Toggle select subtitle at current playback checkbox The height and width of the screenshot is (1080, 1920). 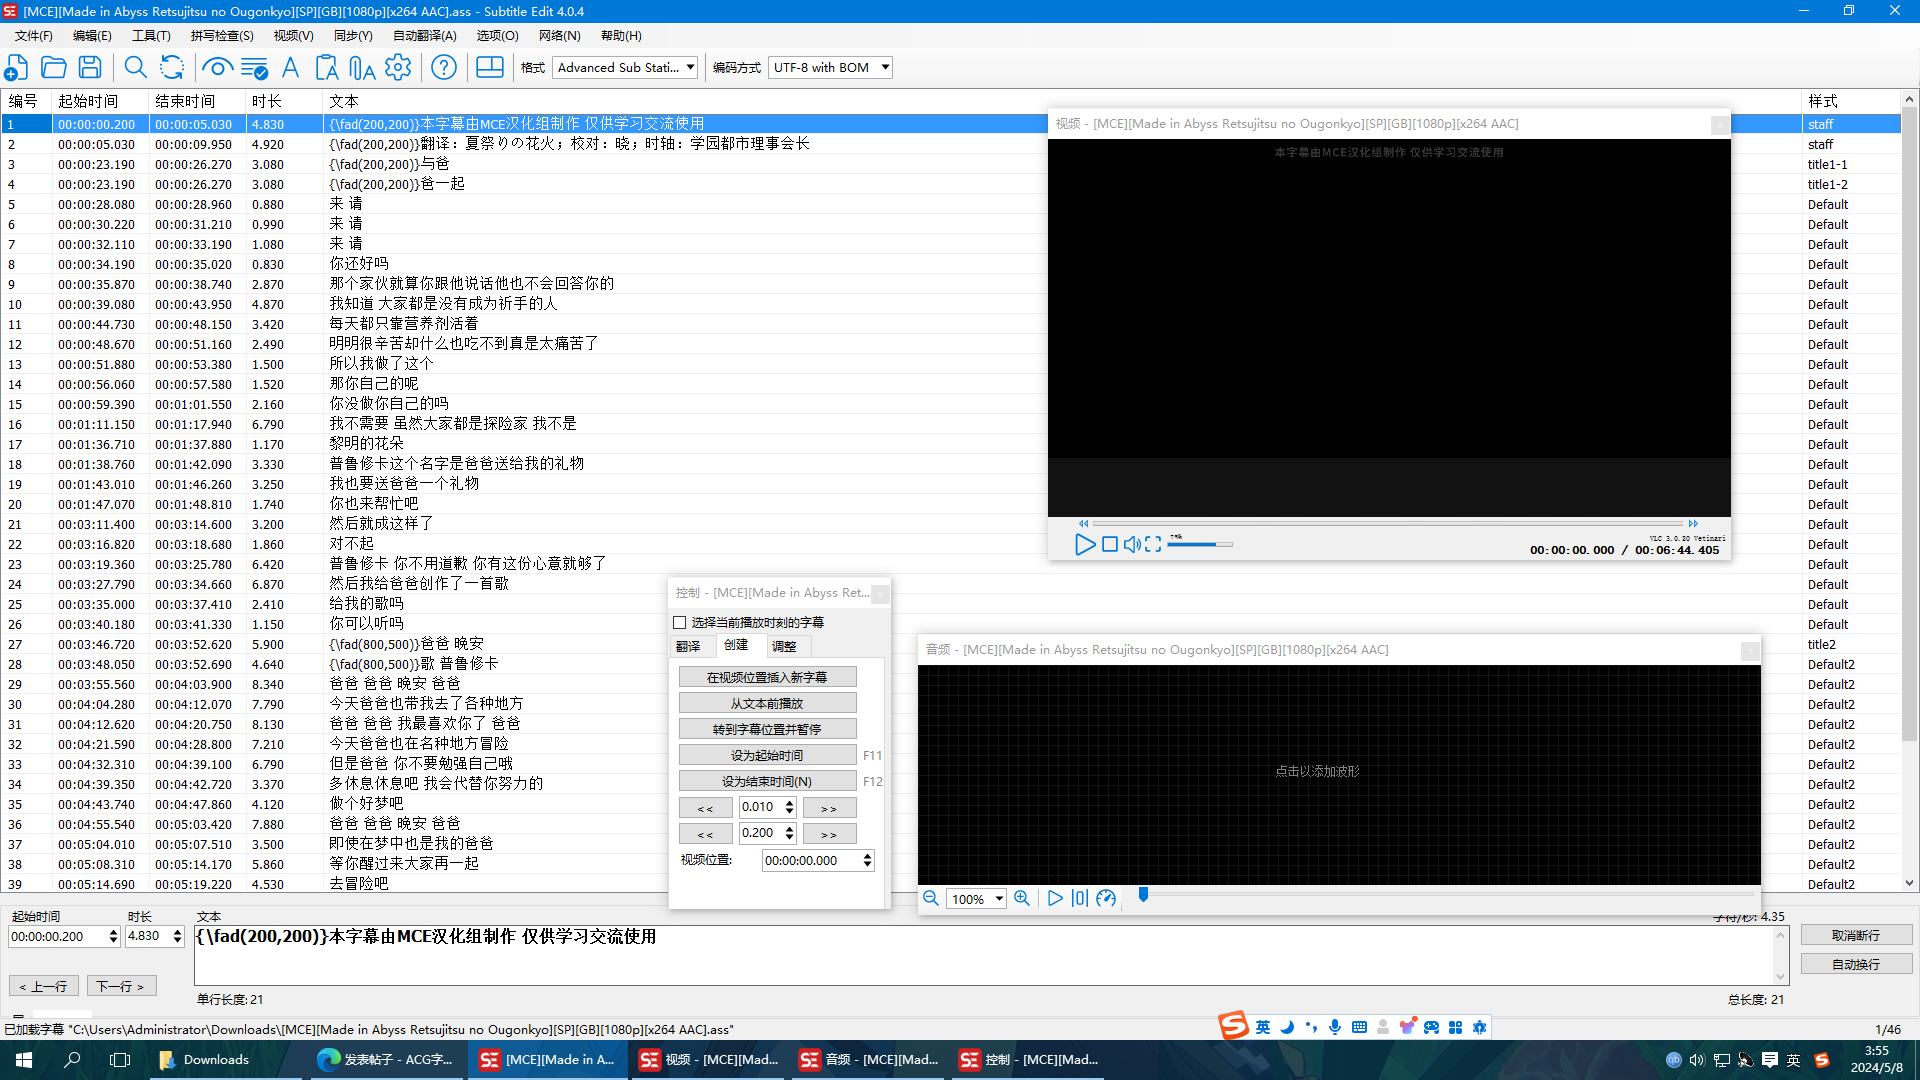click(680, 622)
